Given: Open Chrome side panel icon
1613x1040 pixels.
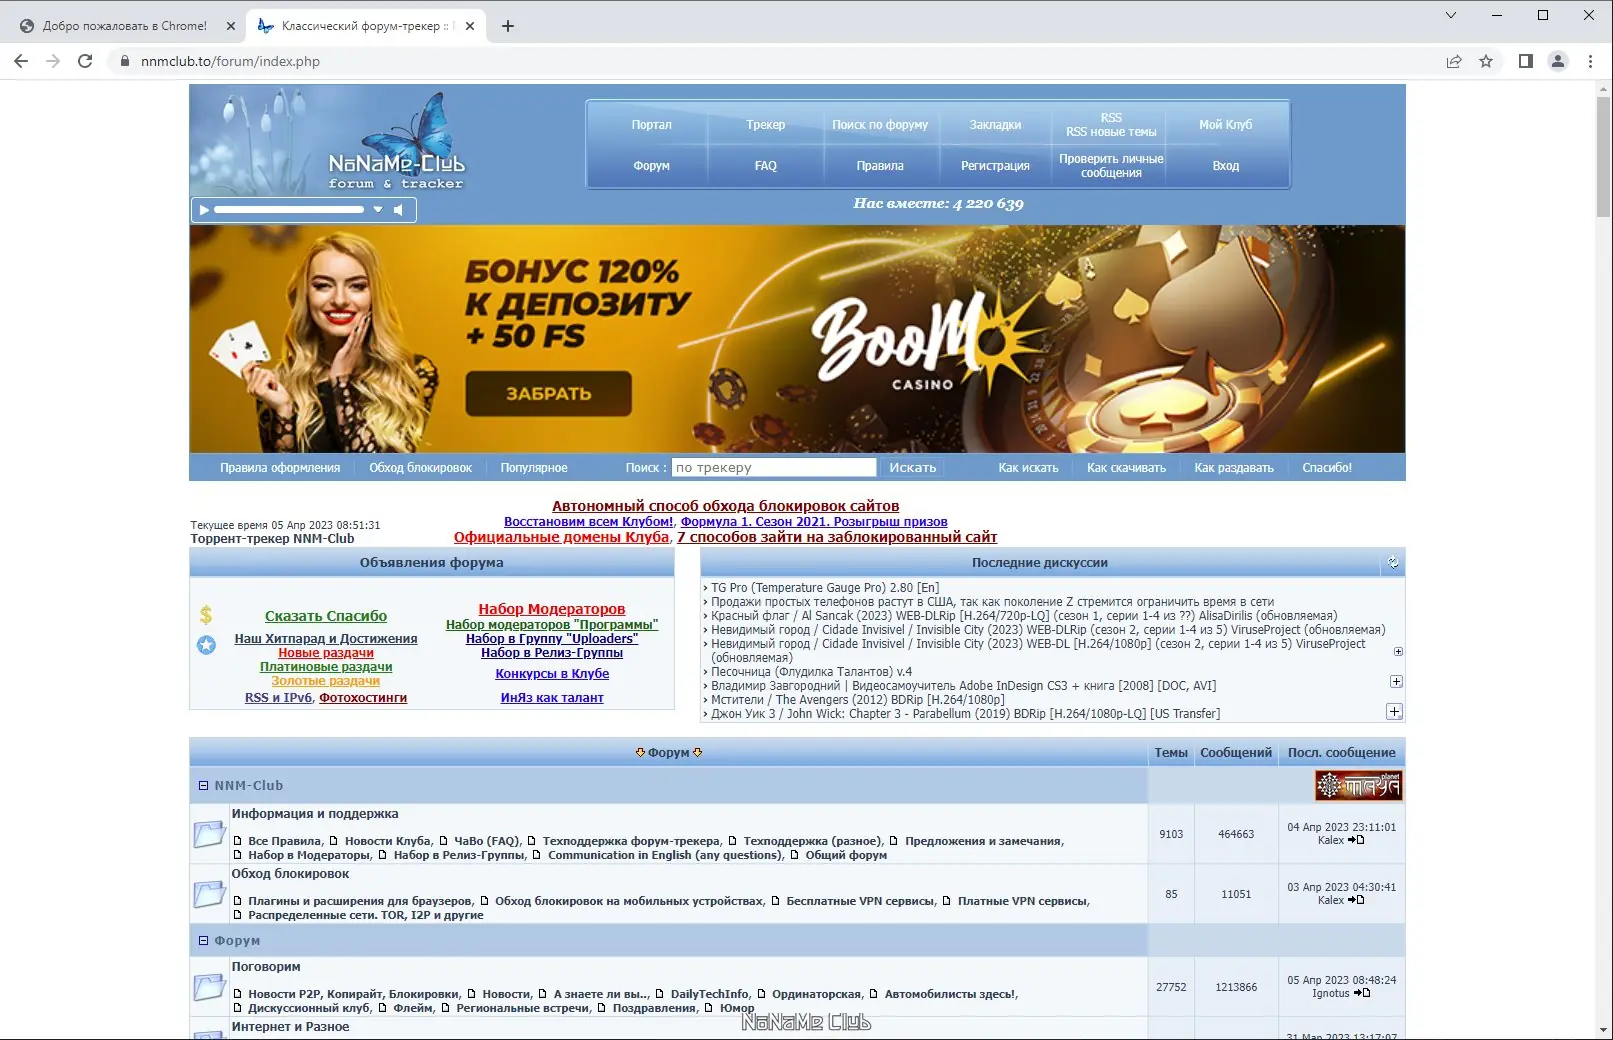Looking at the screenshot, I should click(x=1525, y=61).
